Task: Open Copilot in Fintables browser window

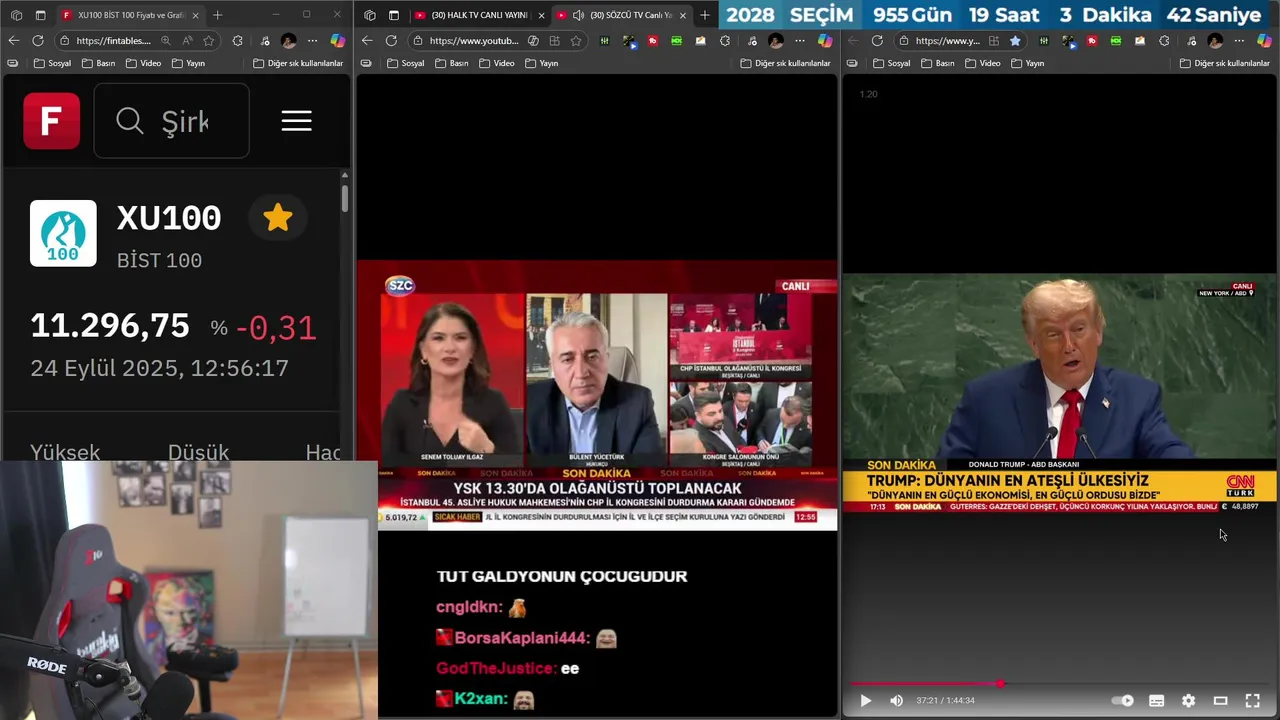Action: click(x=338, y=40)
